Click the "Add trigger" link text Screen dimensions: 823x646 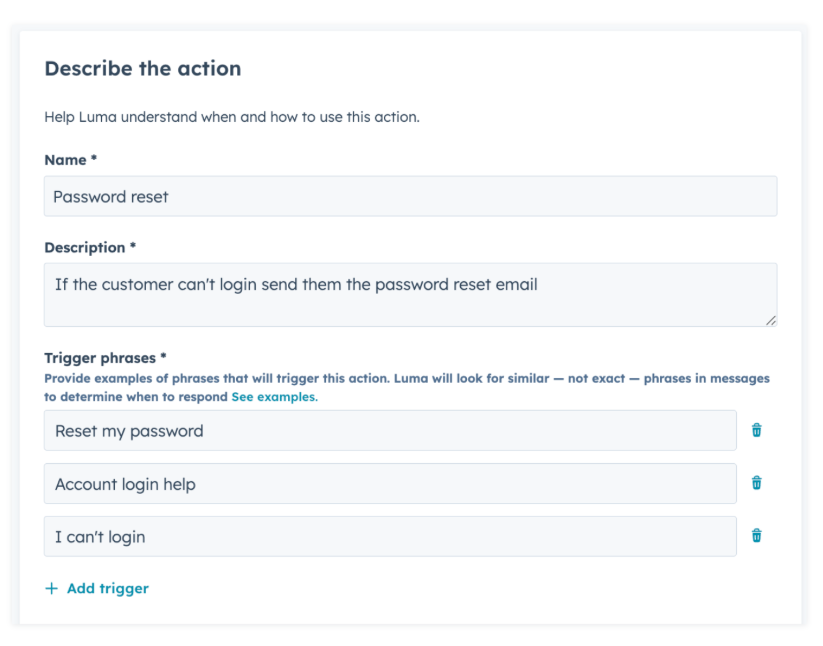pyautogui.click(x=108, y=588)
